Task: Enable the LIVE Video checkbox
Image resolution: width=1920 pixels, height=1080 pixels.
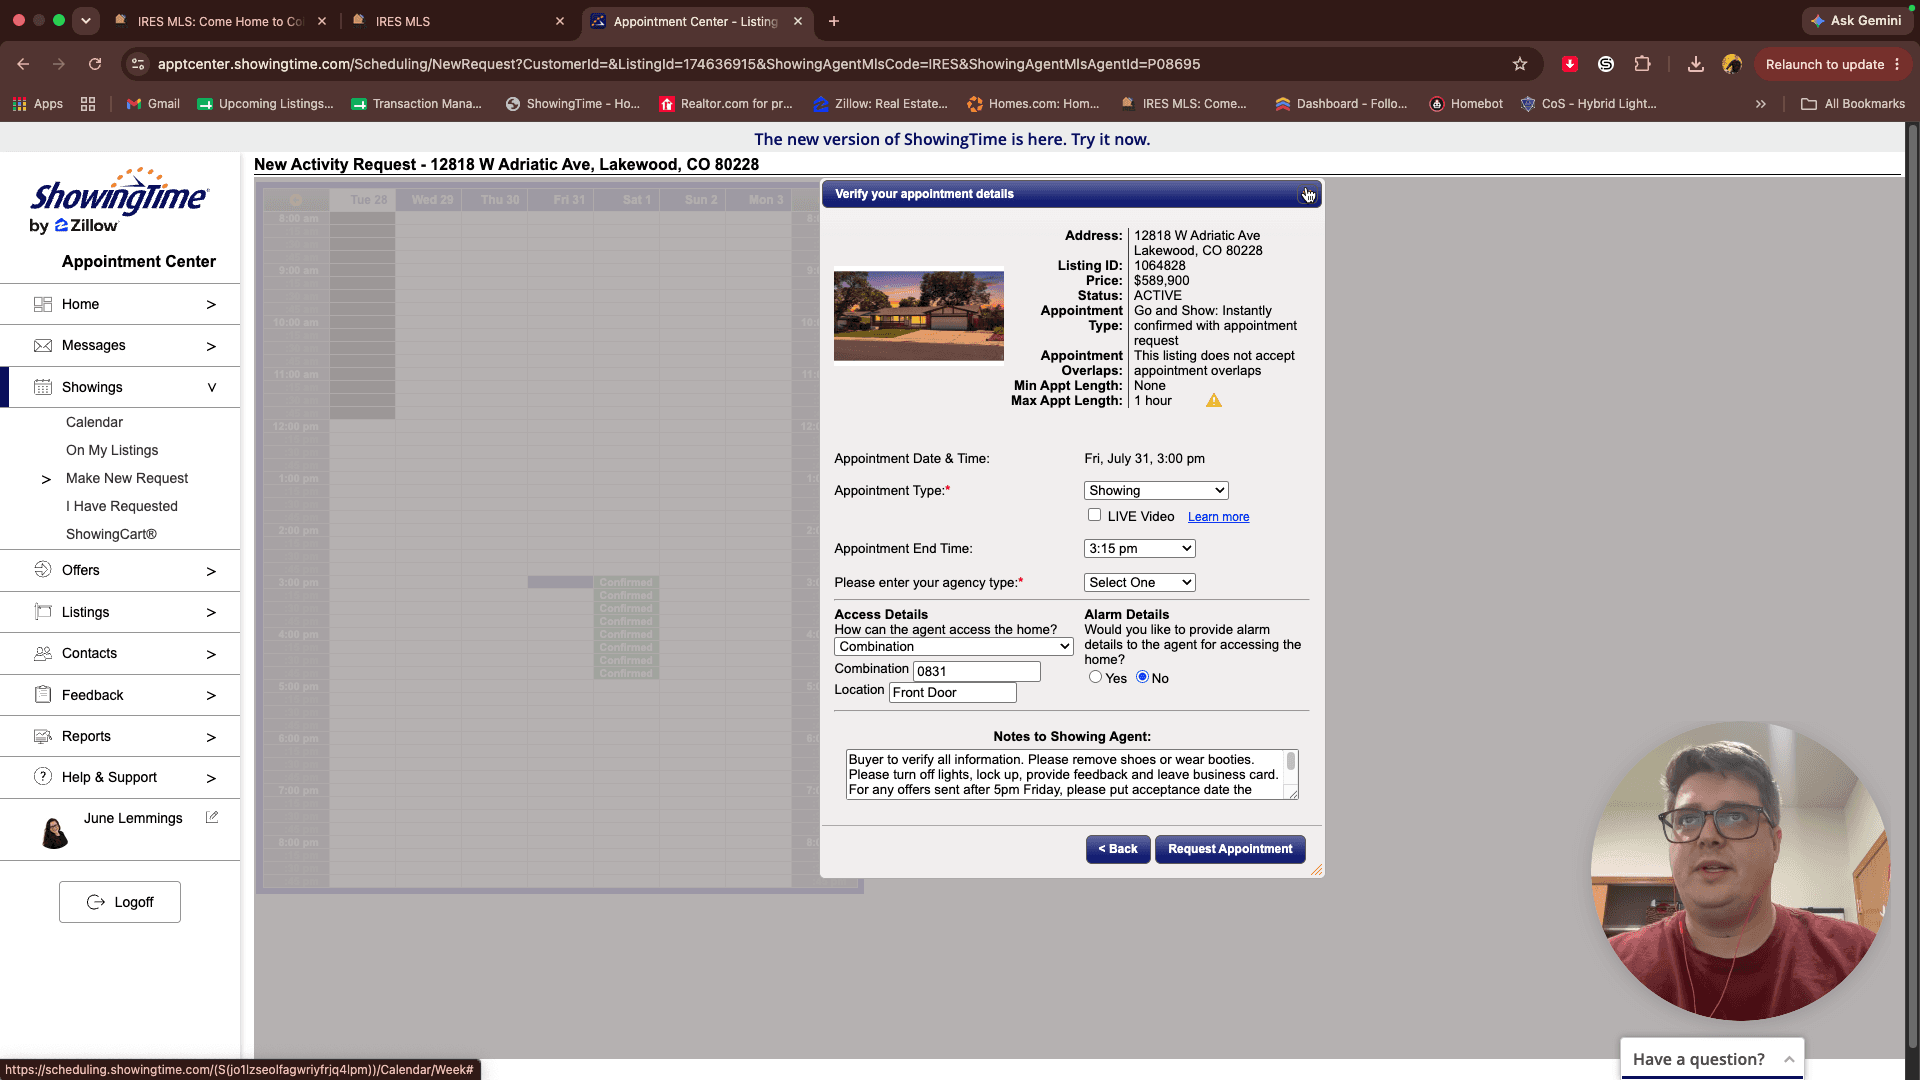Action: tap(1095, 515)
